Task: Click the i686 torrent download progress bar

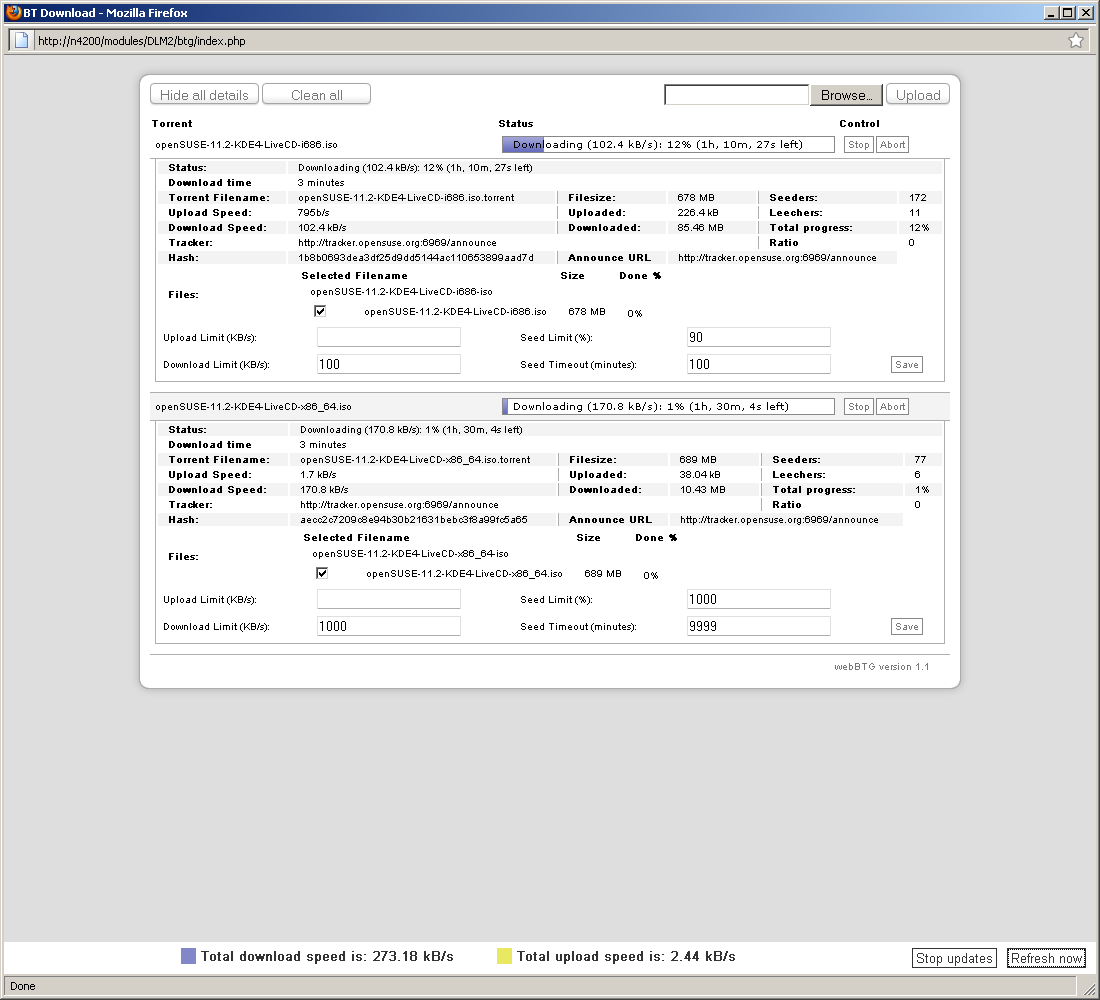Action: (x=668, y=145)
